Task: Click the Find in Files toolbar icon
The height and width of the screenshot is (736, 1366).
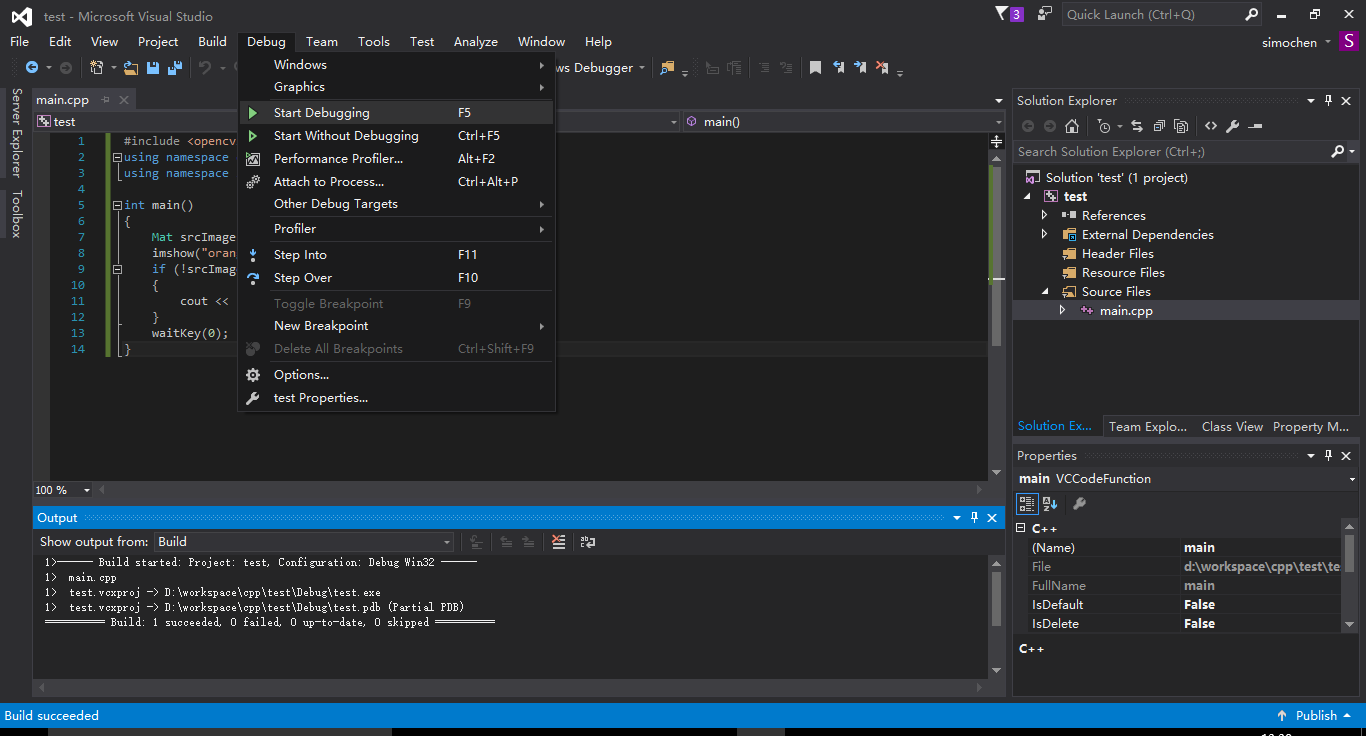Action: pos(666,68)
